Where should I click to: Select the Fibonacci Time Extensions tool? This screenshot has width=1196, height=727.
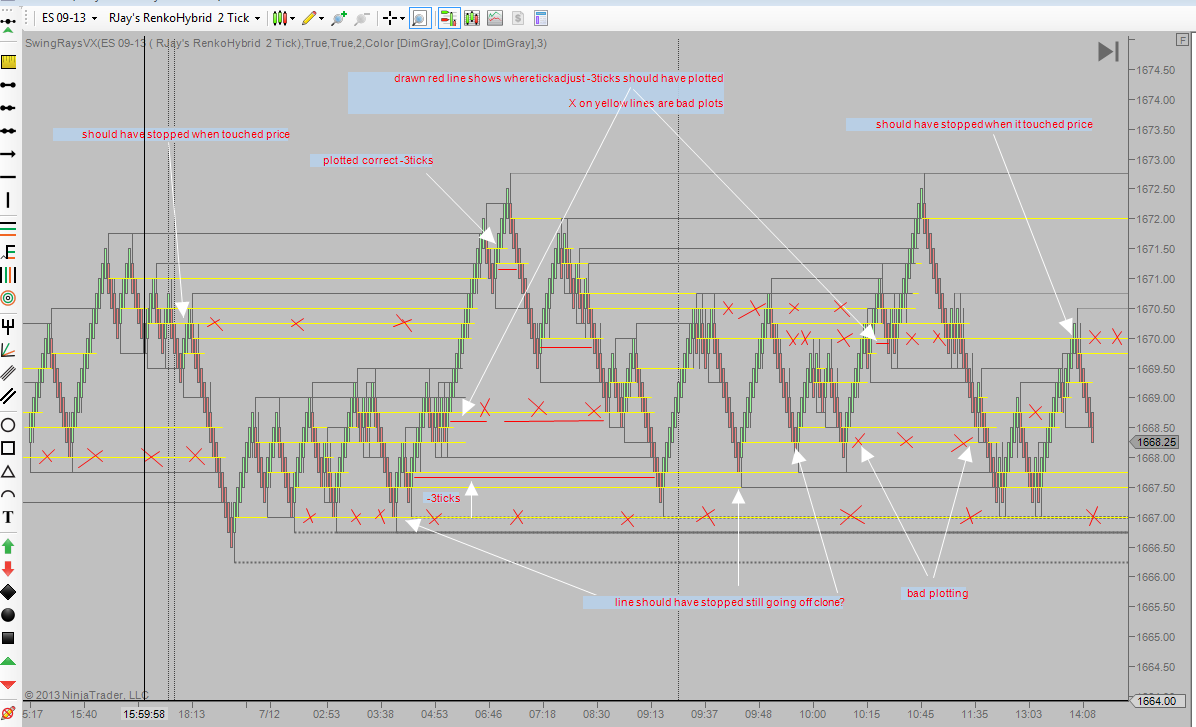pos(8,275)
